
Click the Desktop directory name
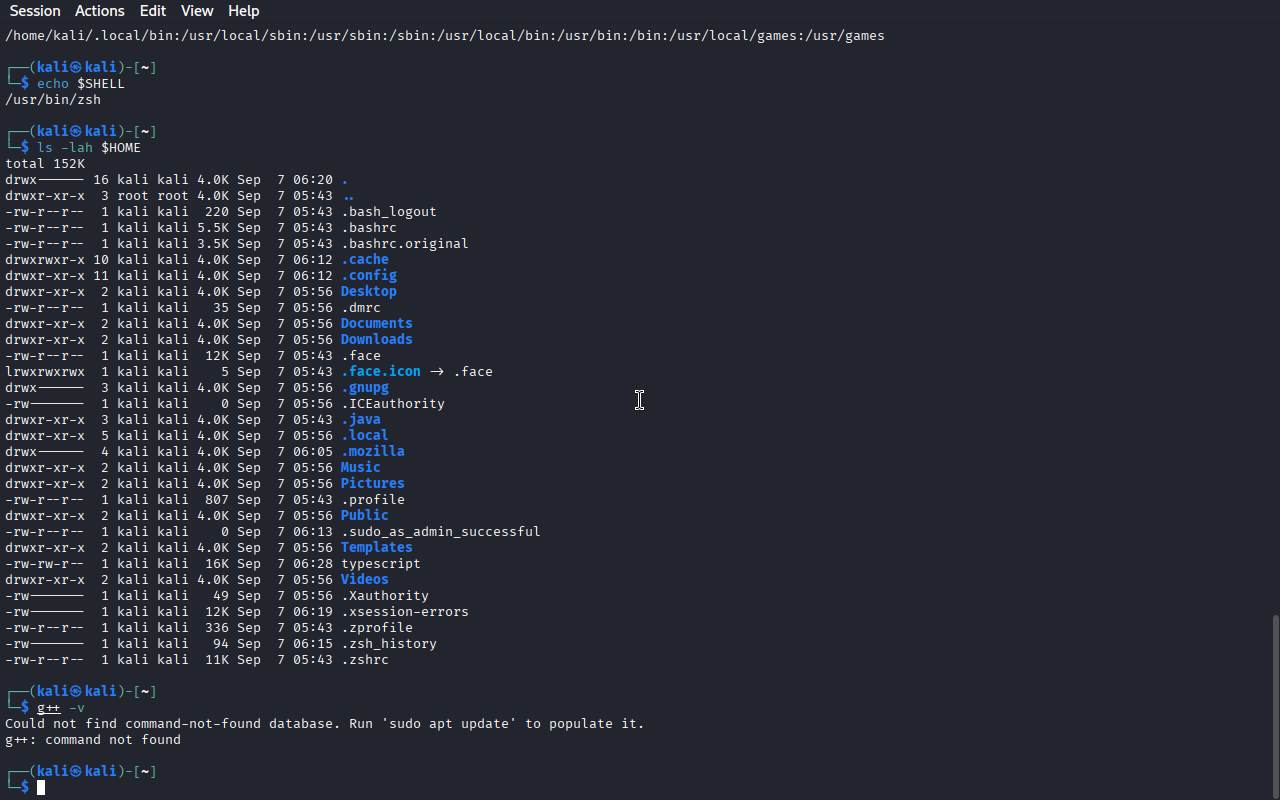(369, 292)
